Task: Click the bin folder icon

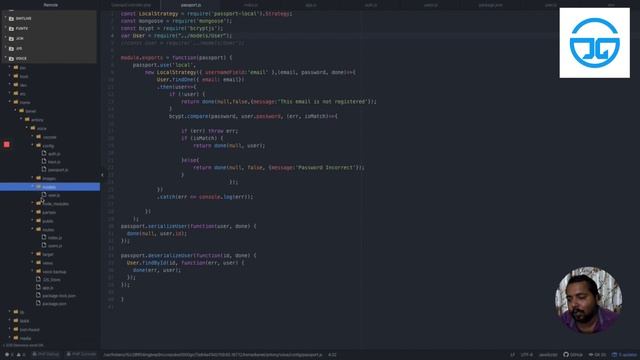Action: 16,67
